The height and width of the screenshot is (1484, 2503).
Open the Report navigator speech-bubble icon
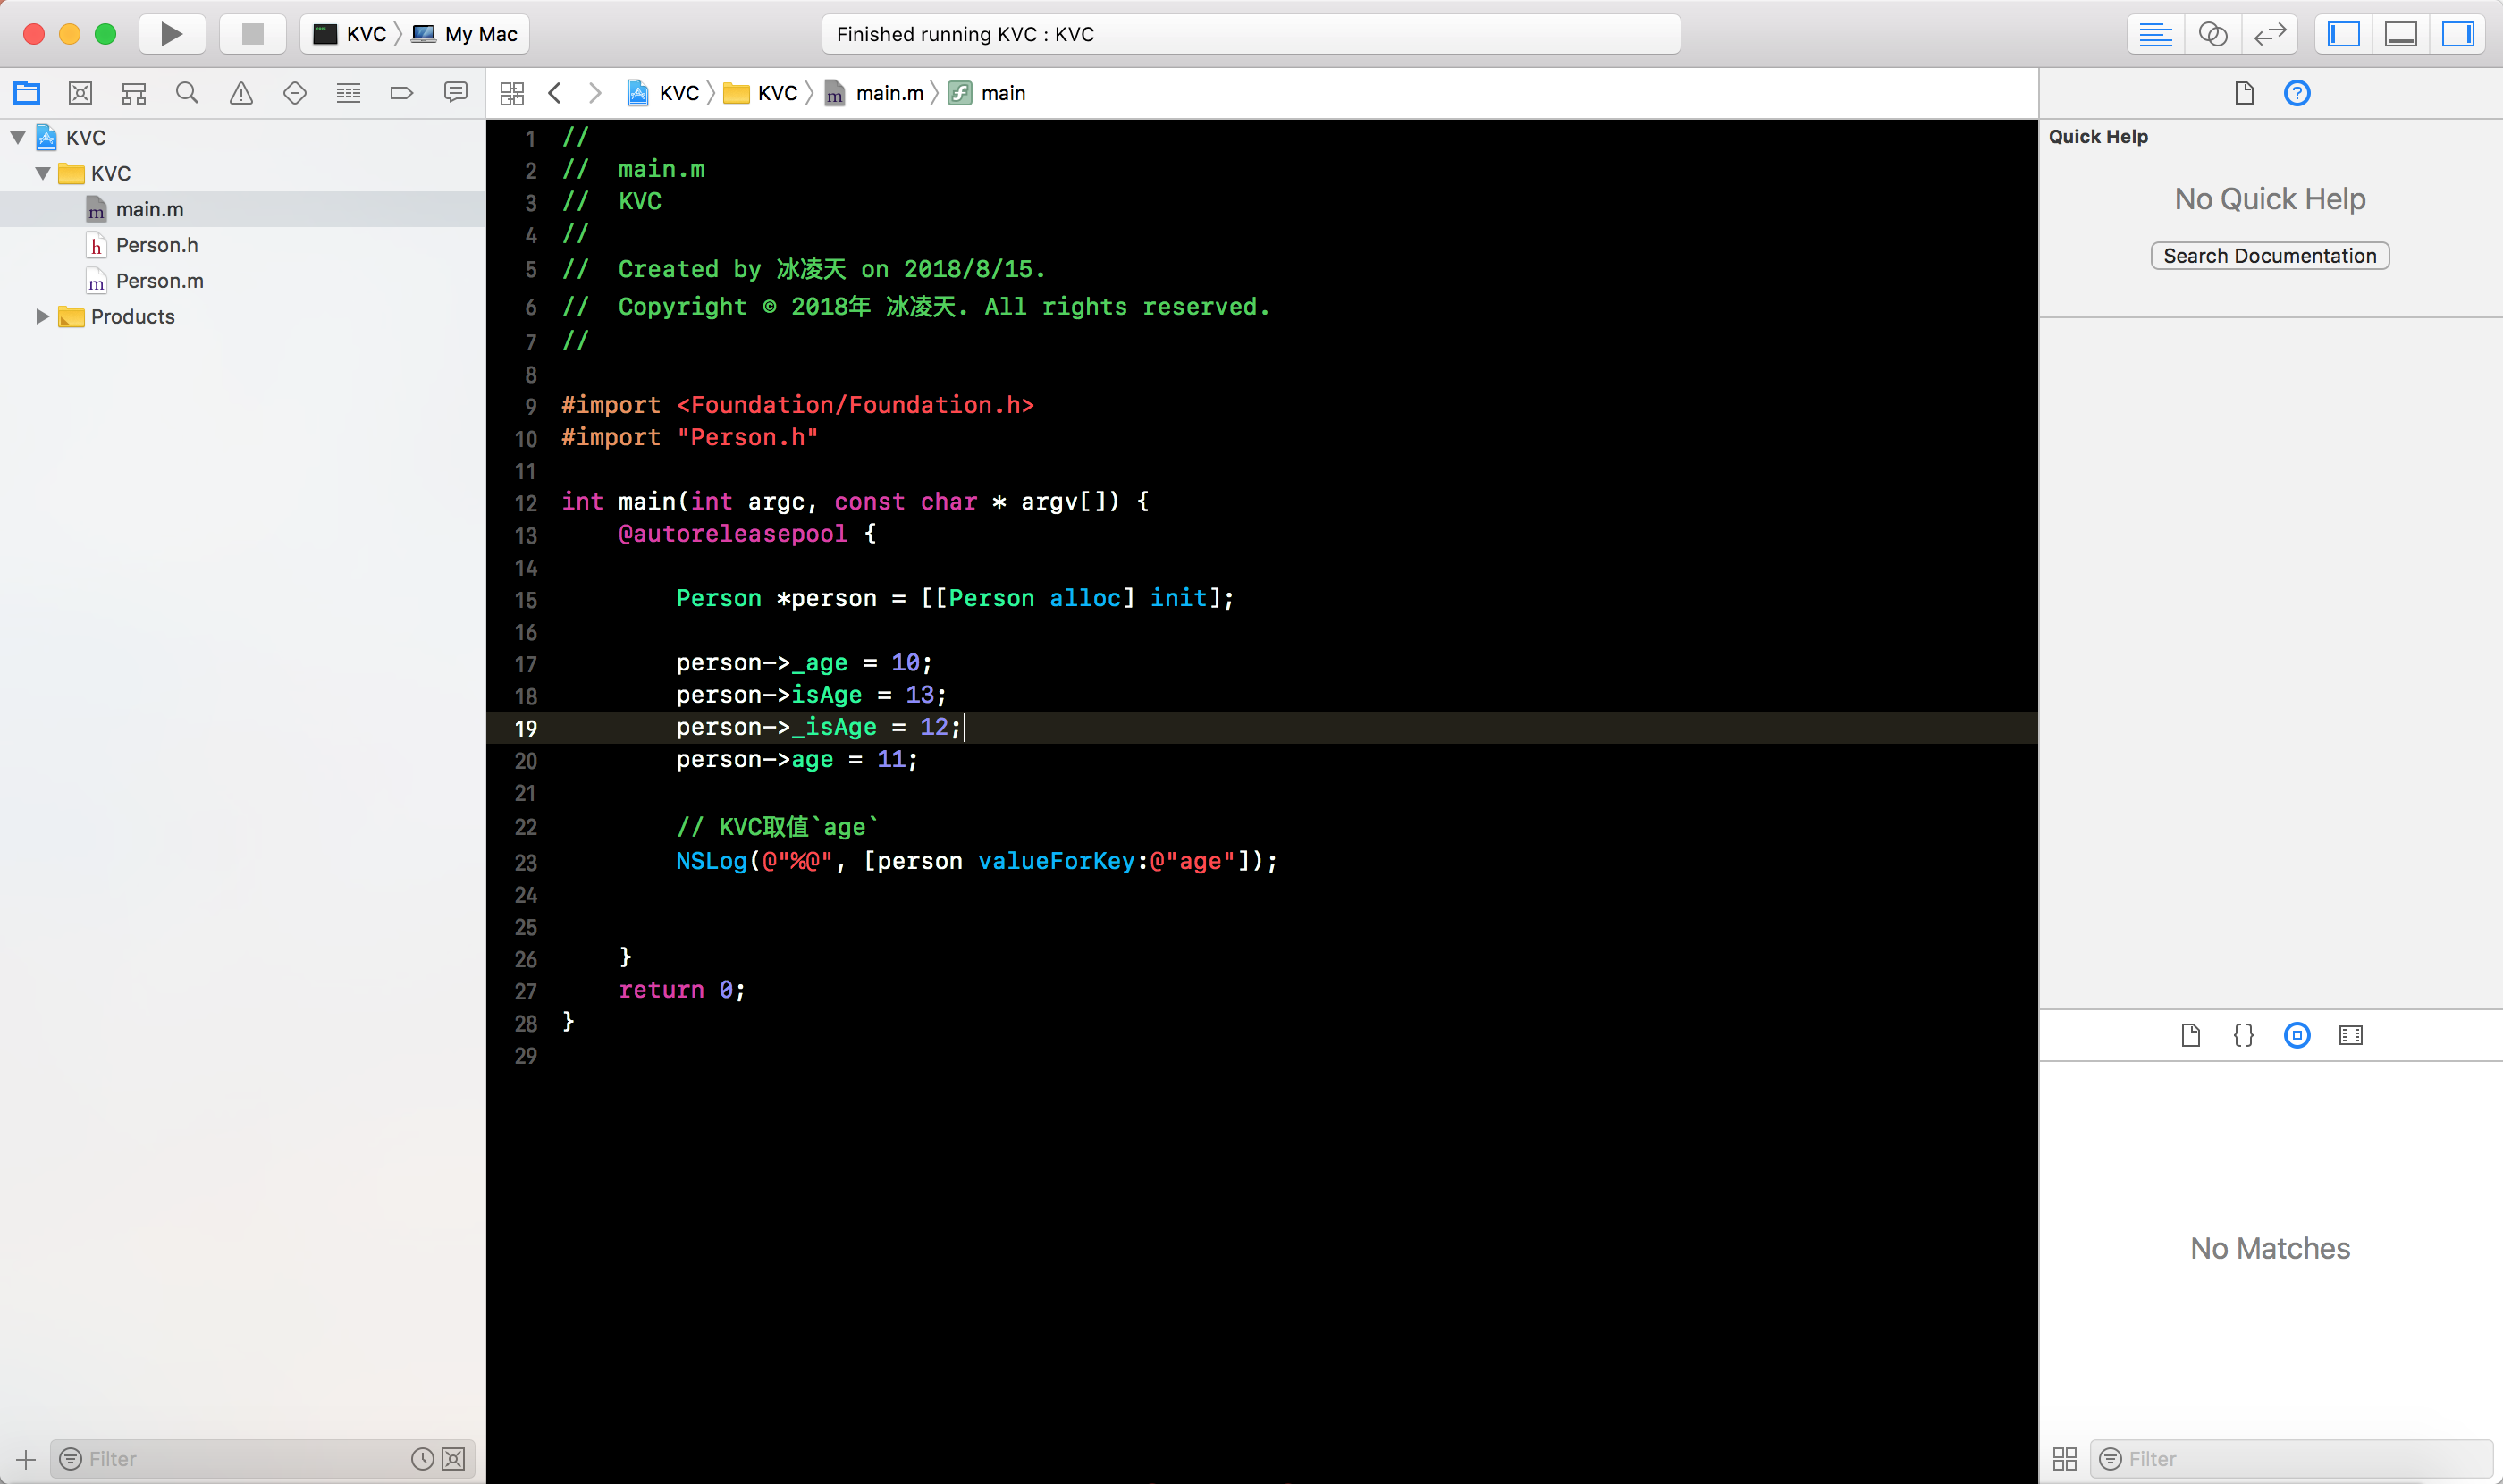[x=455, y=93]
